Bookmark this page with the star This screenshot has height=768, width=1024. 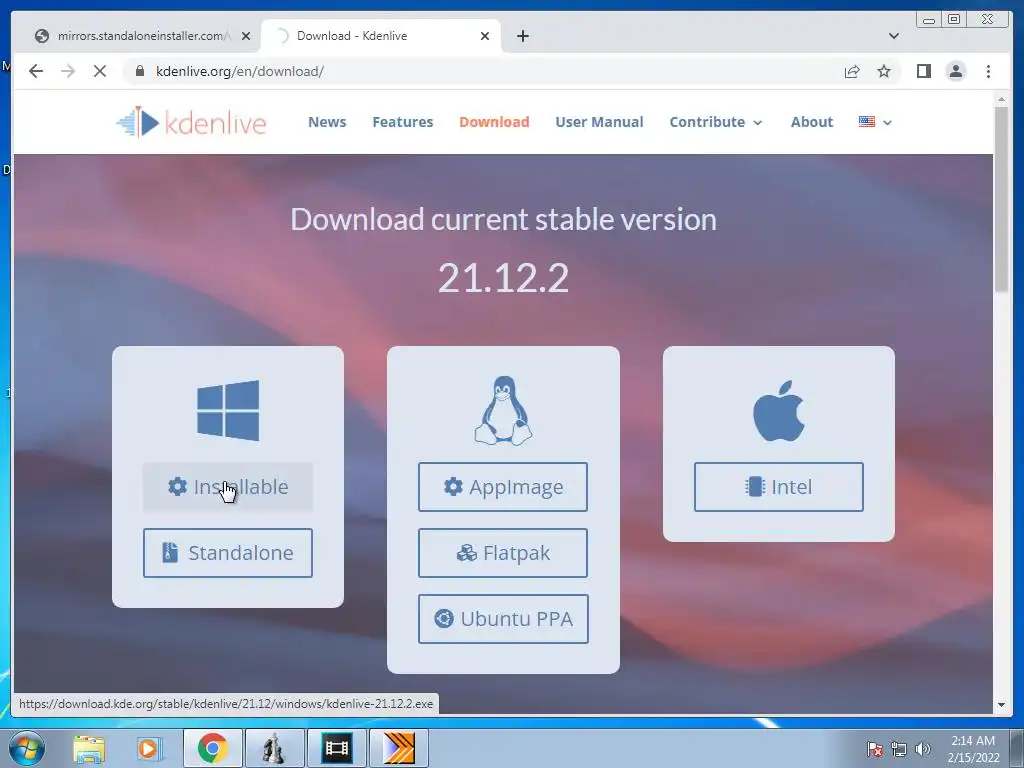click(884, 71)
